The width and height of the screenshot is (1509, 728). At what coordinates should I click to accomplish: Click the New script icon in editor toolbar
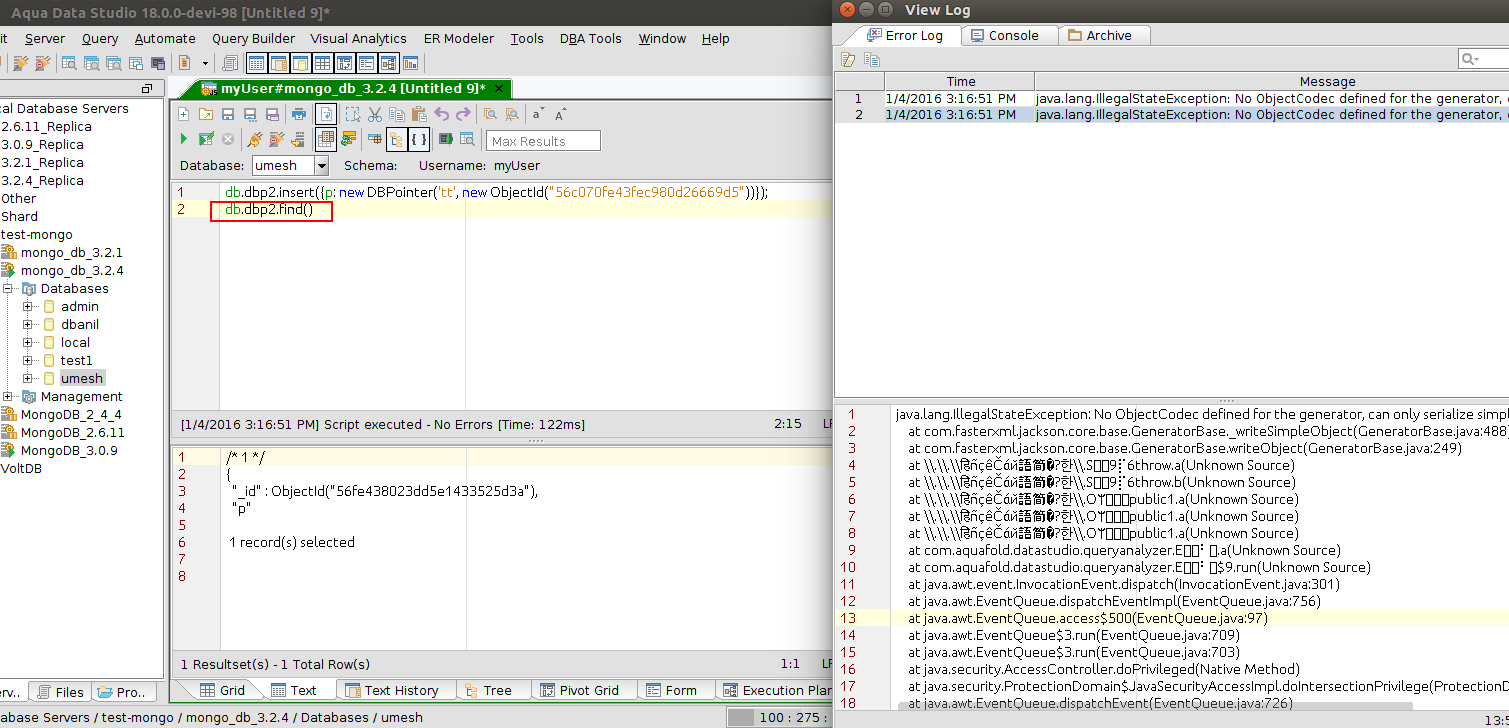click(x=185, y=115)
